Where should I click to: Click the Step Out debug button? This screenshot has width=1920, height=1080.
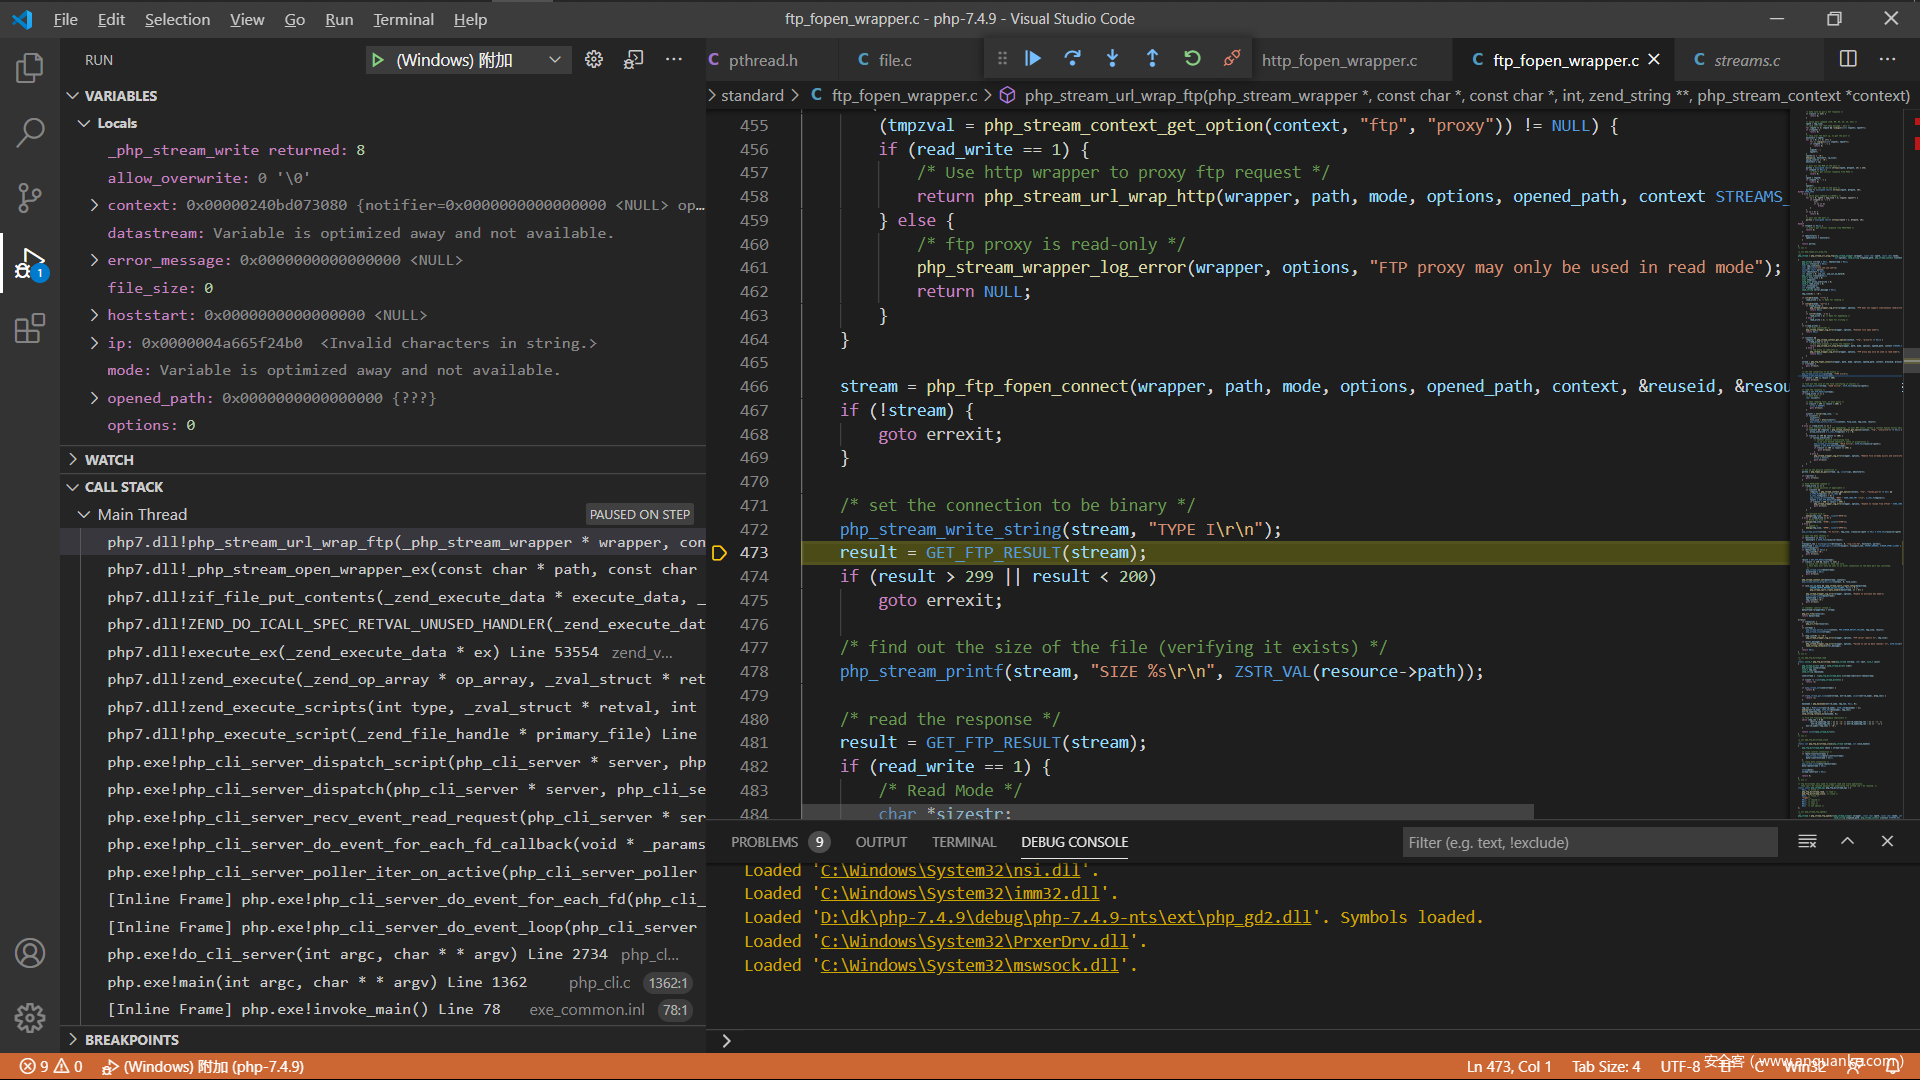pyautogui.click(x=1152, y=59)
